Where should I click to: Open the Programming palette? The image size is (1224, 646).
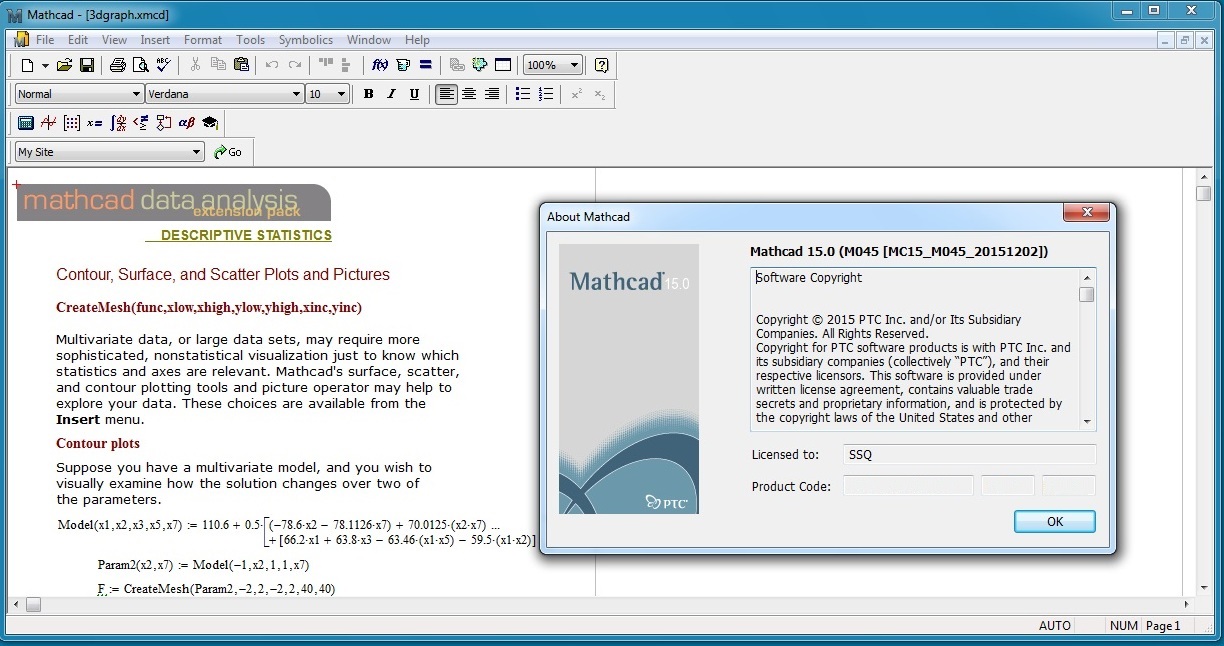pos(163,123)
